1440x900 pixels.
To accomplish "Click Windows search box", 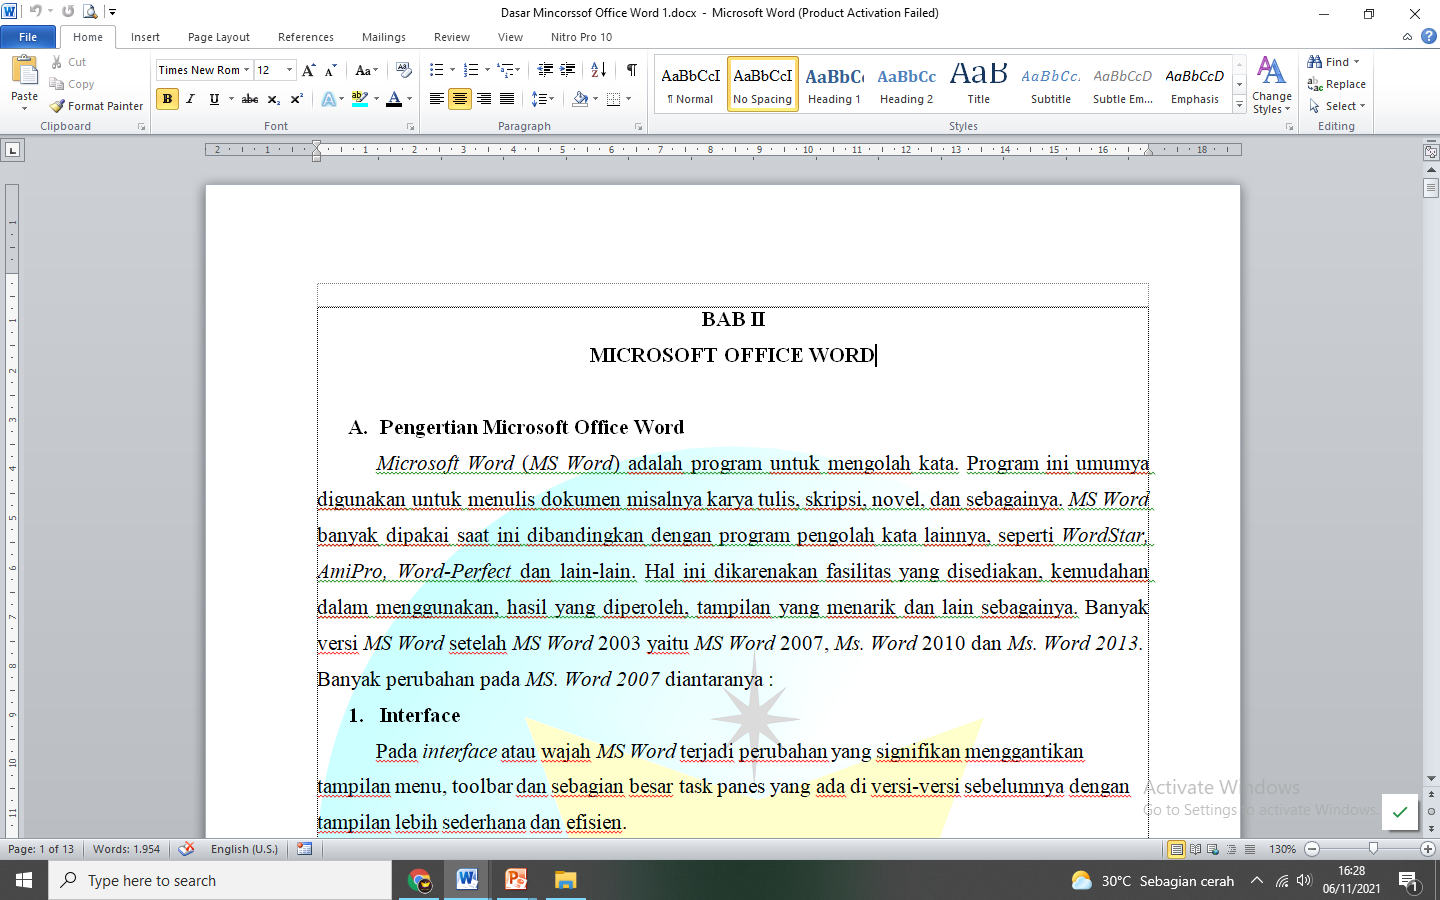I will (220, 880).
